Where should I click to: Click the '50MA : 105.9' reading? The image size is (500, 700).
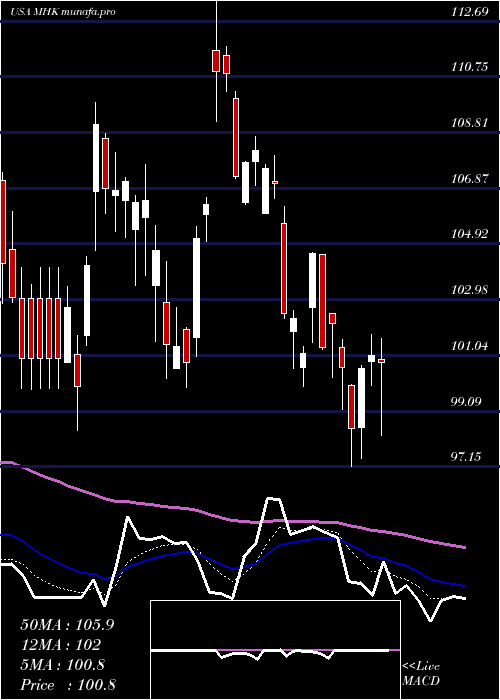(x=67, y=625)
